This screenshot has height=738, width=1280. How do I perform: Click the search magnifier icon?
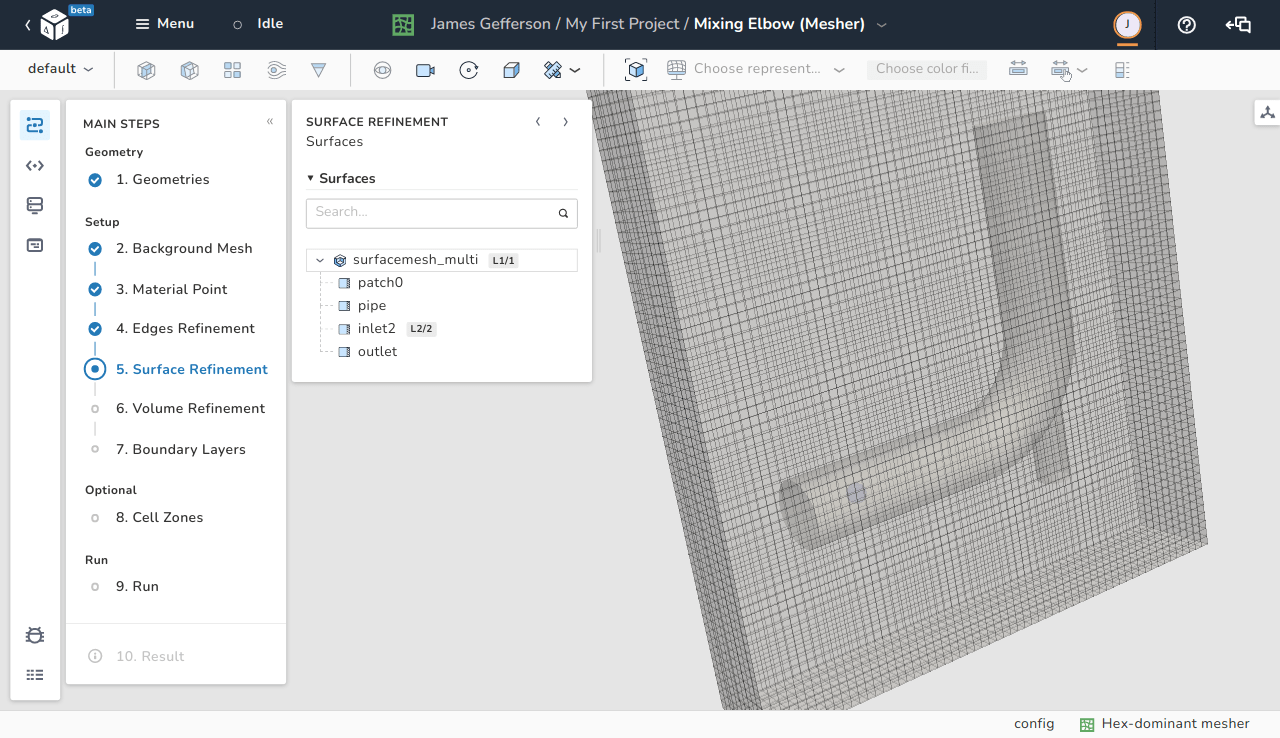point(563,213)
